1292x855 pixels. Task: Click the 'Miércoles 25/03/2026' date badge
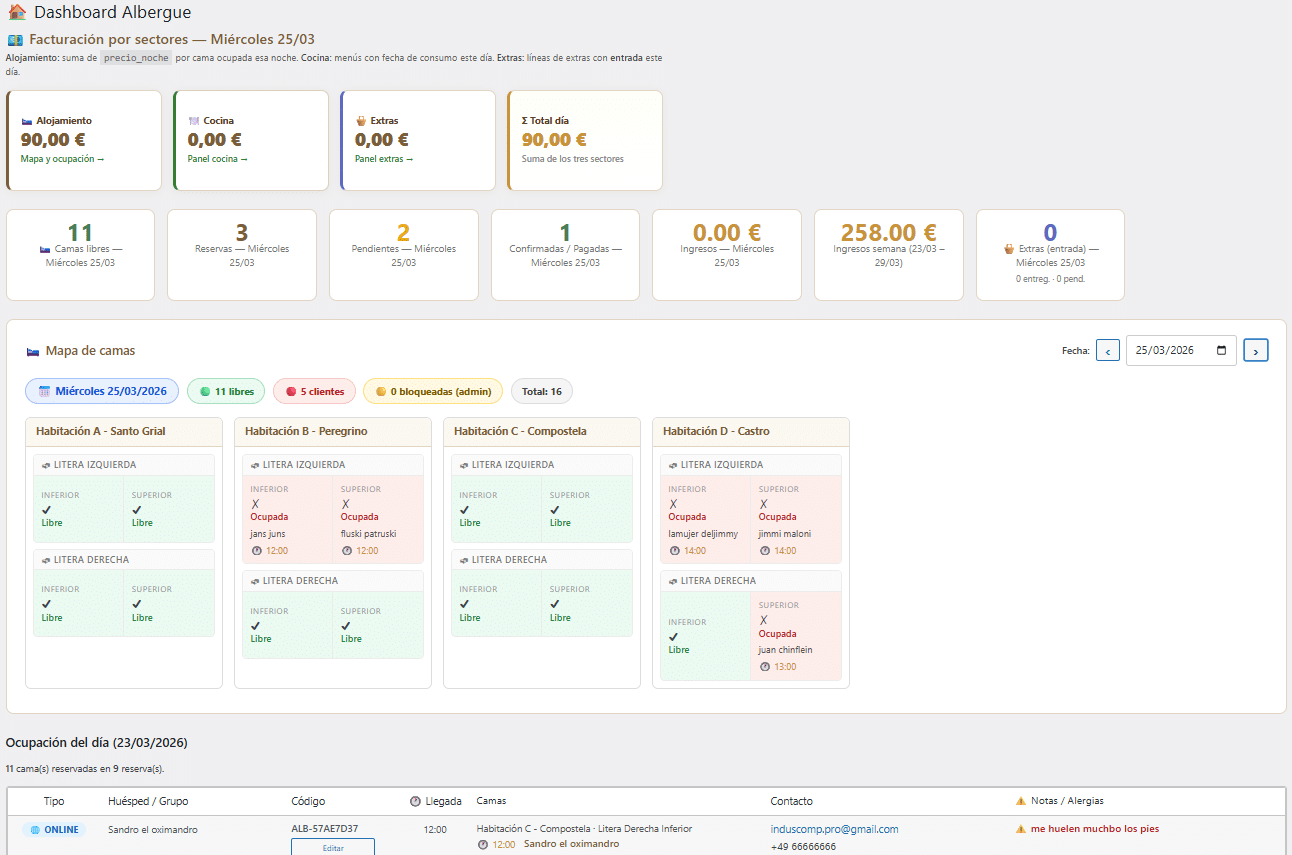click(102, 391)
